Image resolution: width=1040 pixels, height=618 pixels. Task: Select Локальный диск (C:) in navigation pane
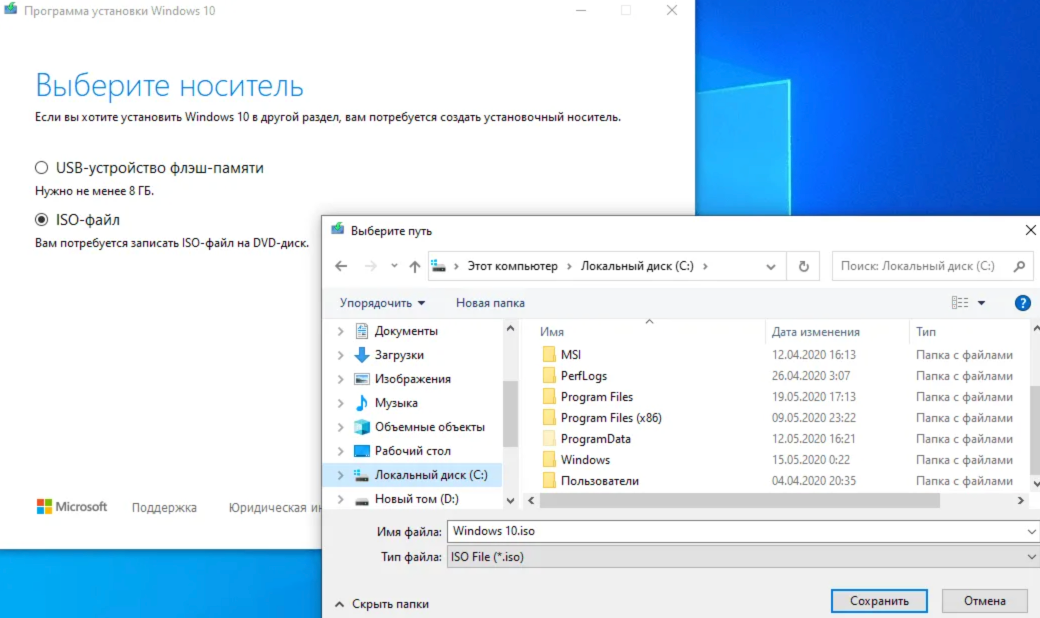tap(430, 475)
